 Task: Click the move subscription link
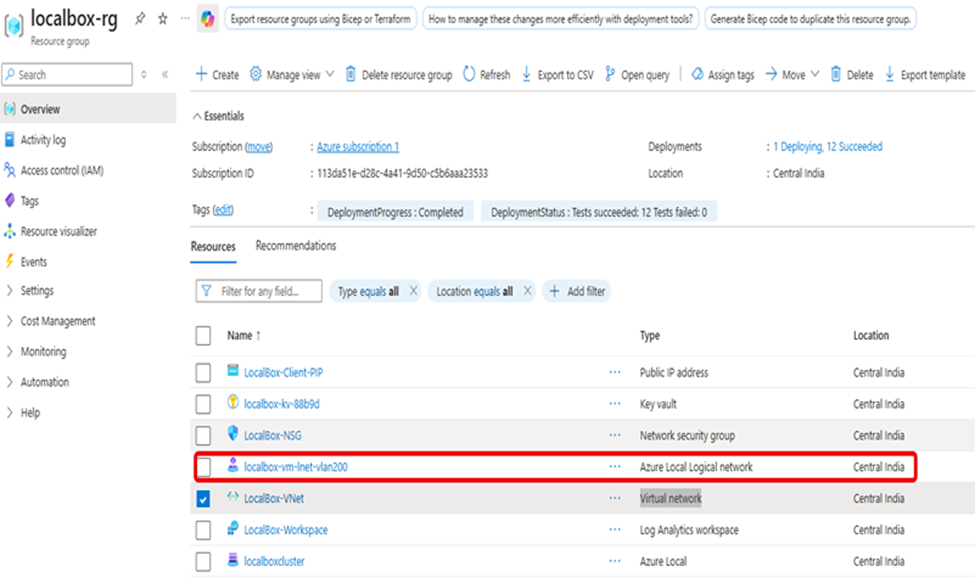pyautogui.click(x=259, y=147)
